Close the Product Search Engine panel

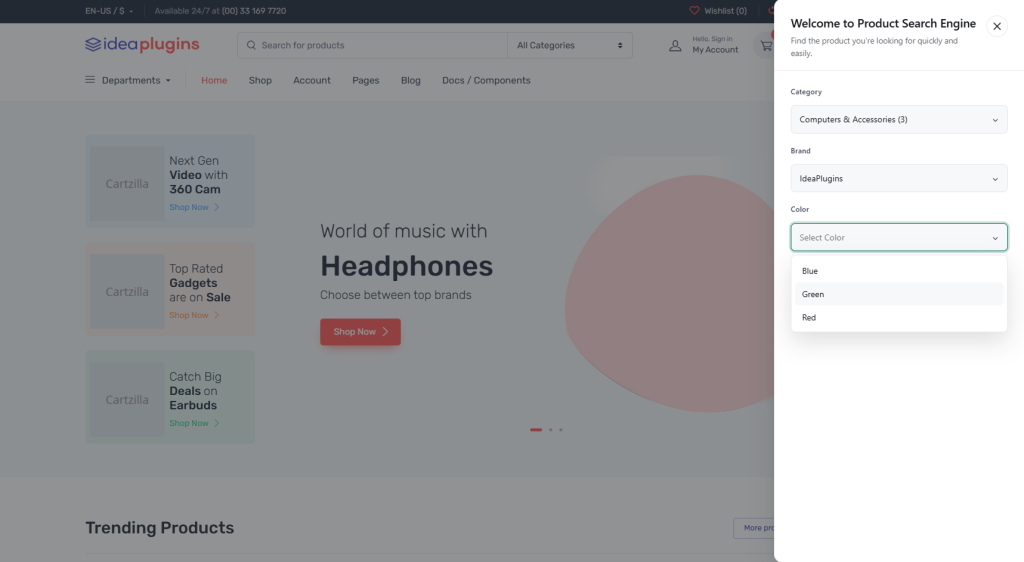(x=997, y=26)
